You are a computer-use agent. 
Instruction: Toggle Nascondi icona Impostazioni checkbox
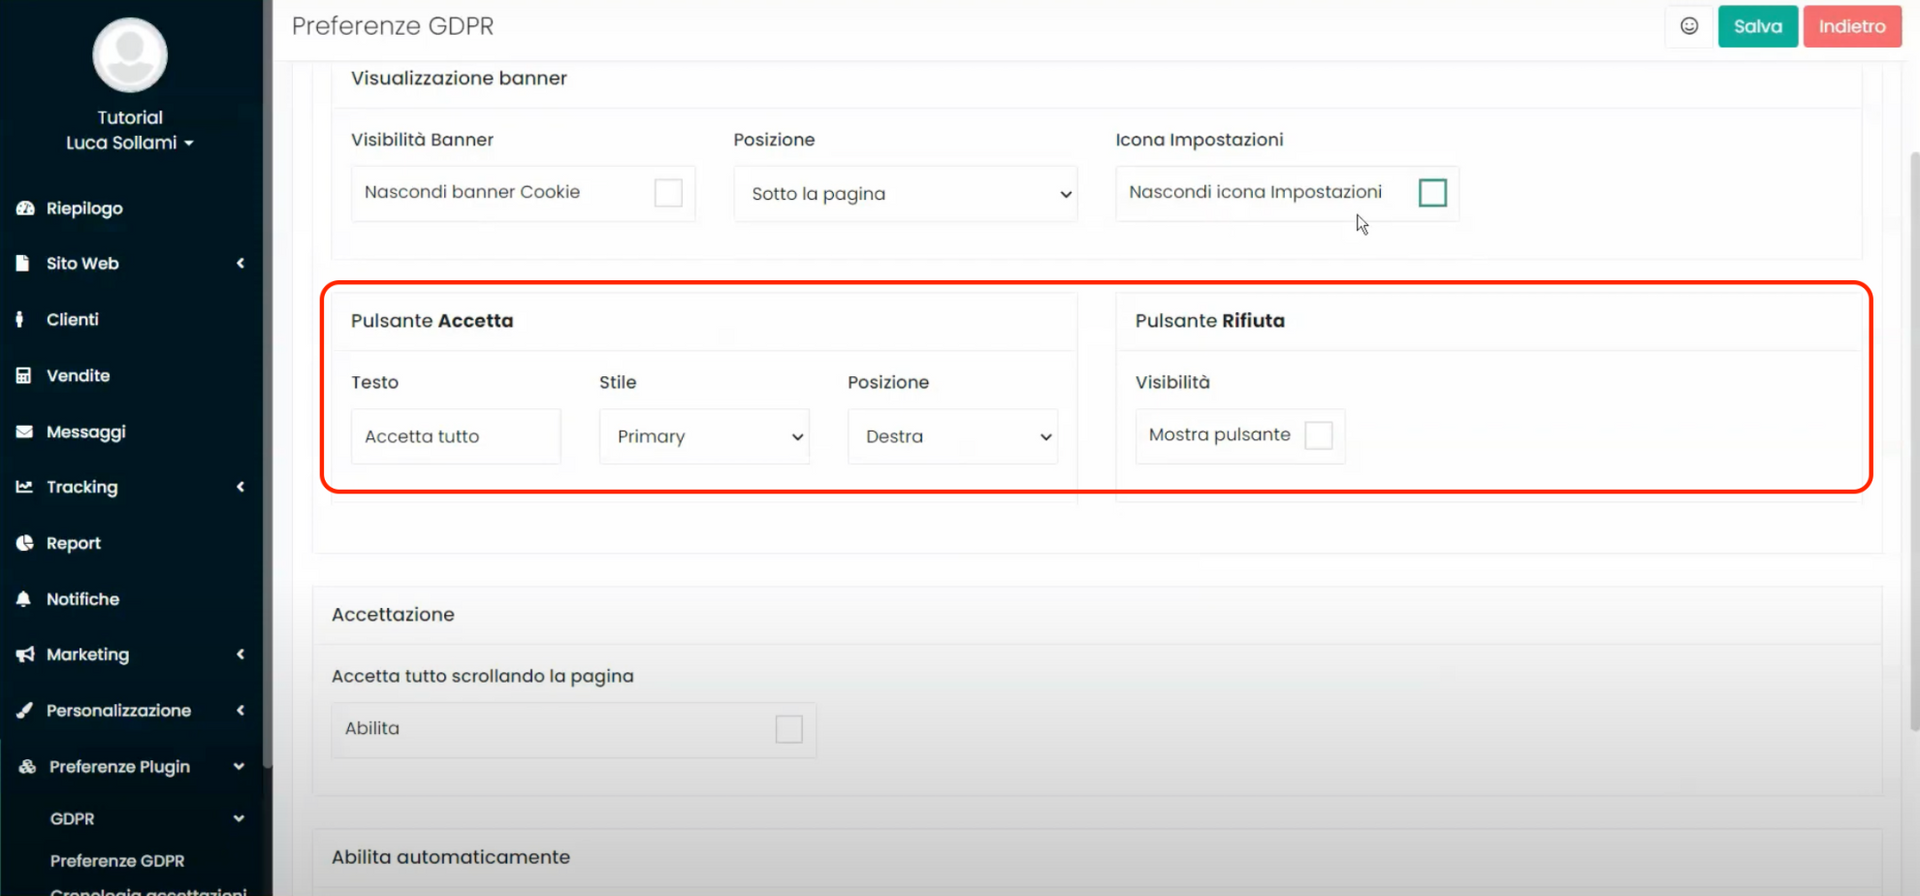tap(1432, 192)
